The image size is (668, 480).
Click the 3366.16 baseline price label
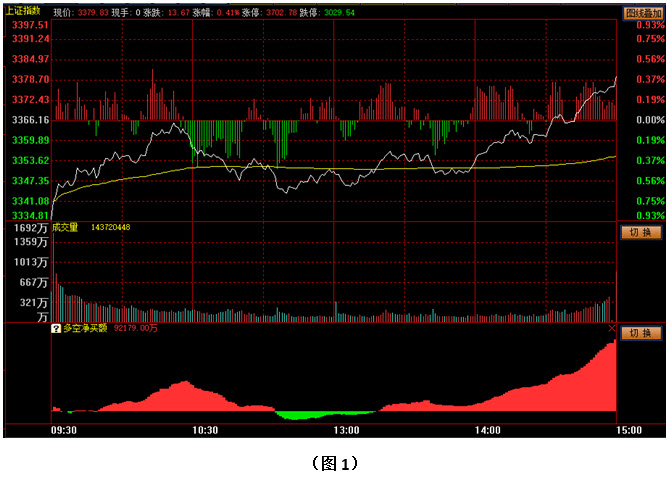[30, 120]
